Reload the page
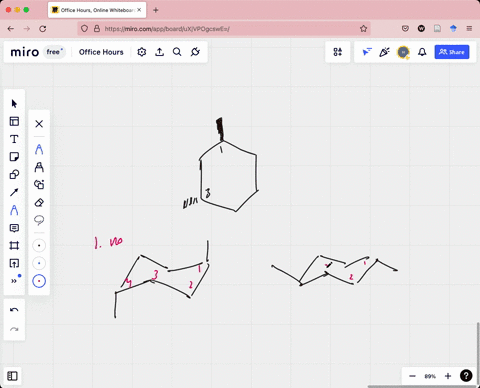This screenshot has height=388, width=480. [x=43, y=29]
